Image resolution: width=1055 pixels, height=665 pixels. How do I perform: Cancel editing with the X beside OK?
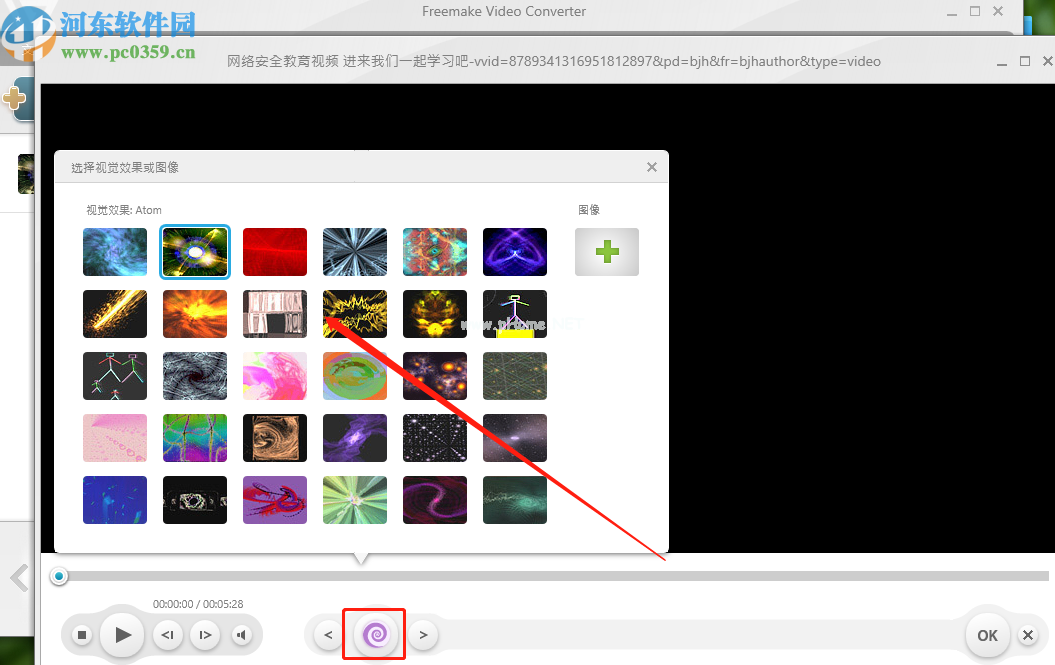[1027, 635]
